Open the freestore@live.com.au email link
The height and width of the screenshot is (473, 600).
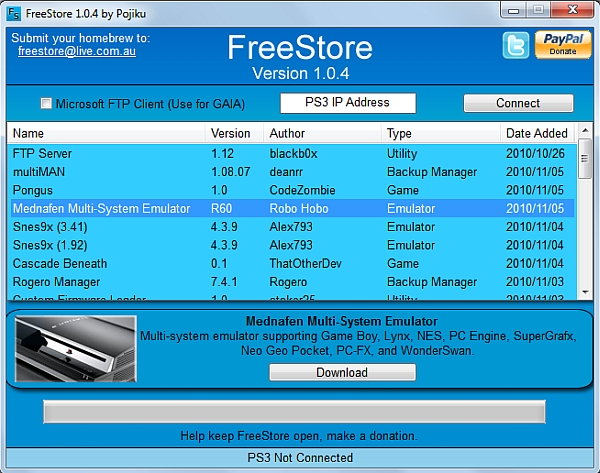point(77,51)
